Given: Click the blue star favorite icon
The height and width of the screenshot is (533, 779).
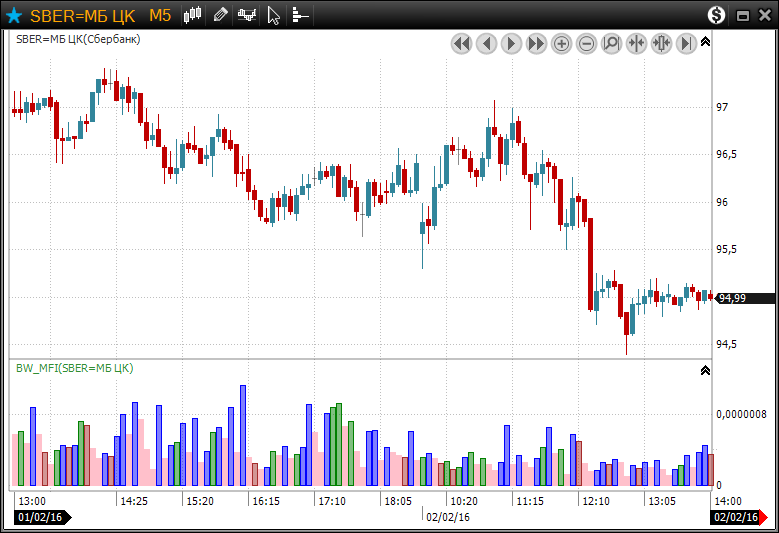Looking at the screenshot, I should 14,15.
